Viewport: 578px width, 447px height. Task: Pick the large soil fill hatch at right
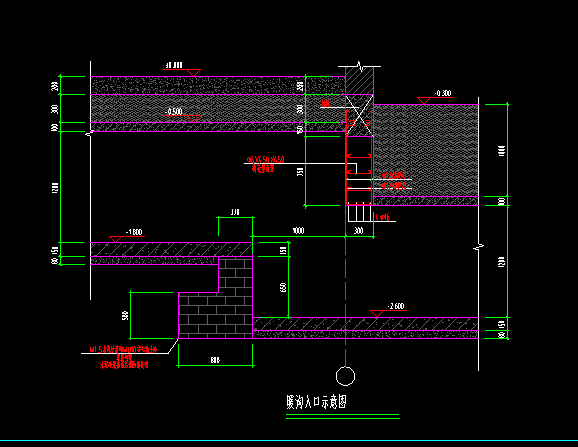(426, 150)
